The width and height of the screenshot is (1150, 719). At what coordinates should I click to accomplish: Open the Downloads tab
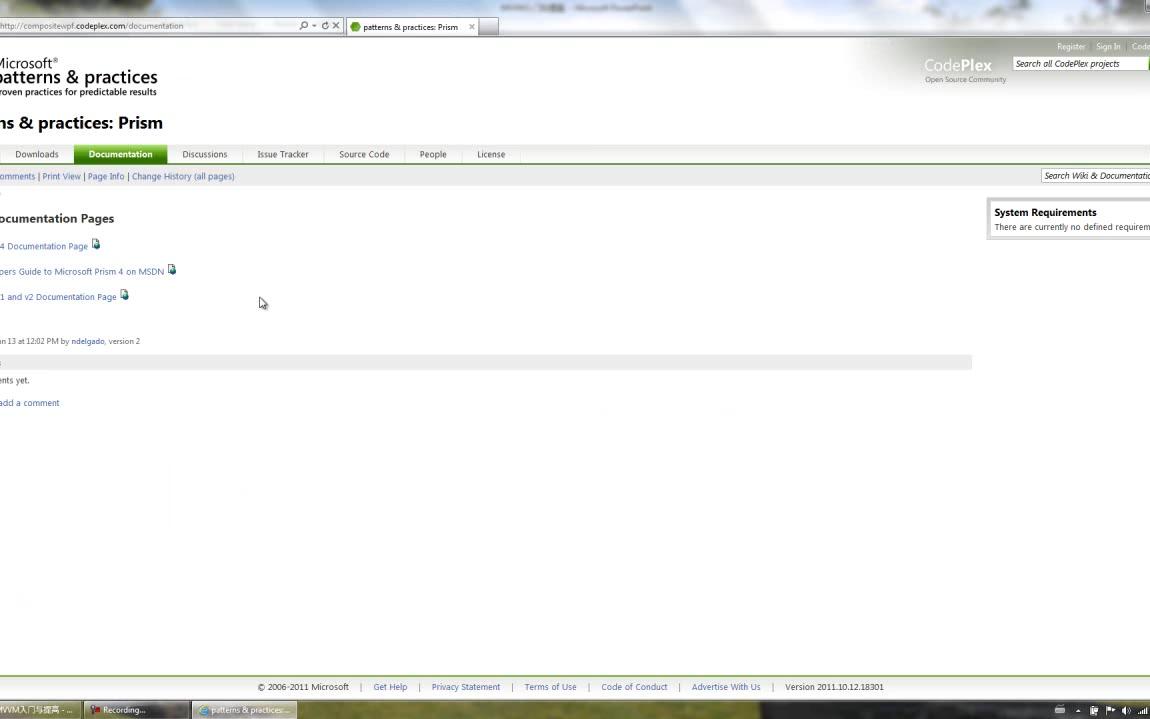37,154
